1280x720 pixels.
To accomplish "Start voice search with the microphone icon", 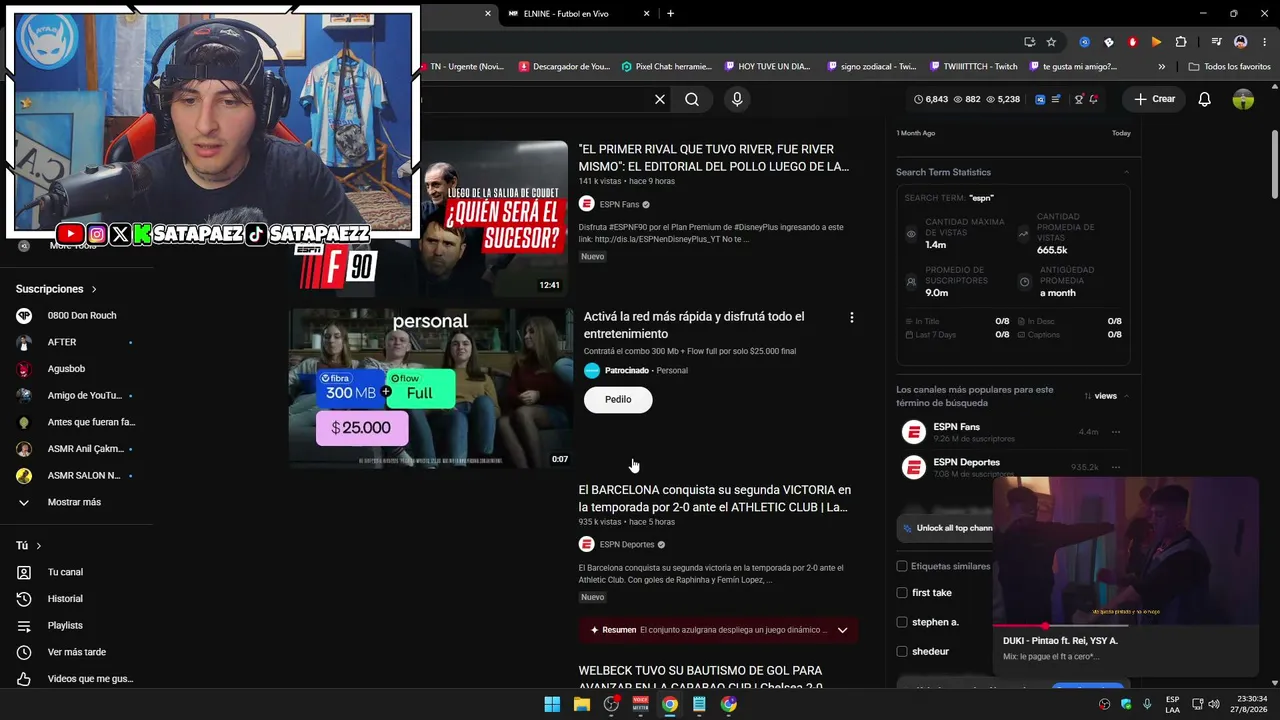I will click(x=737, y=99).
